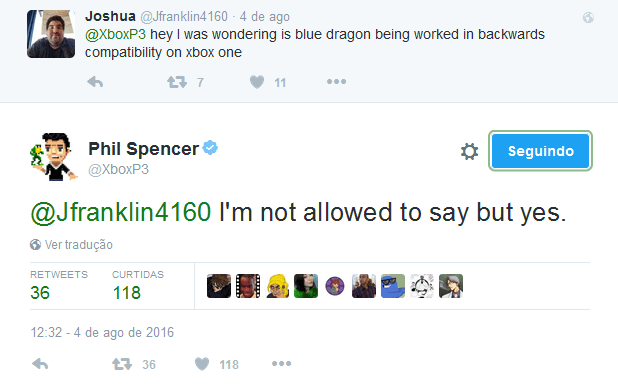Reply to Joshua's tweet with arrow icon
Viewport: 618px width, 386px height.
point(95,82)
